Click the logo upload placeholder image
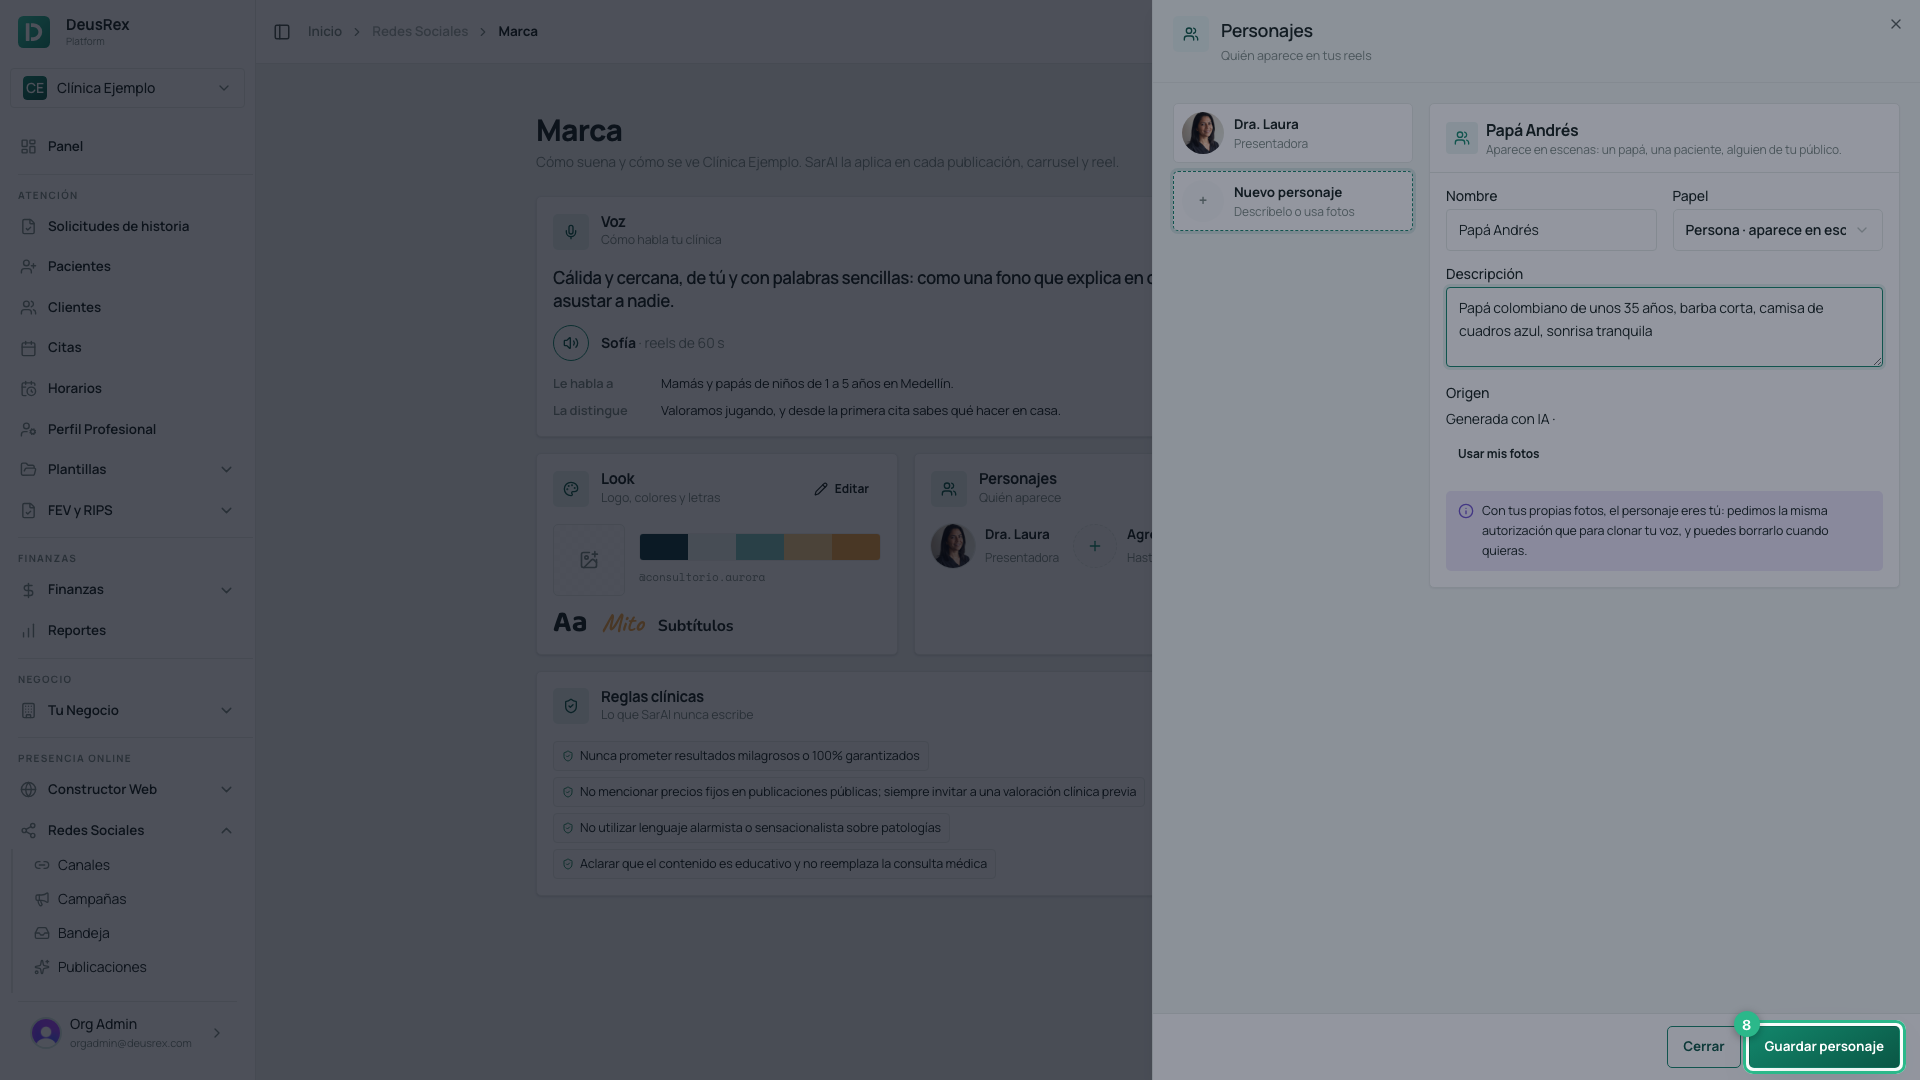Screen dimensions: 1920x1080 pyautogui.click(x=589, y=560)
